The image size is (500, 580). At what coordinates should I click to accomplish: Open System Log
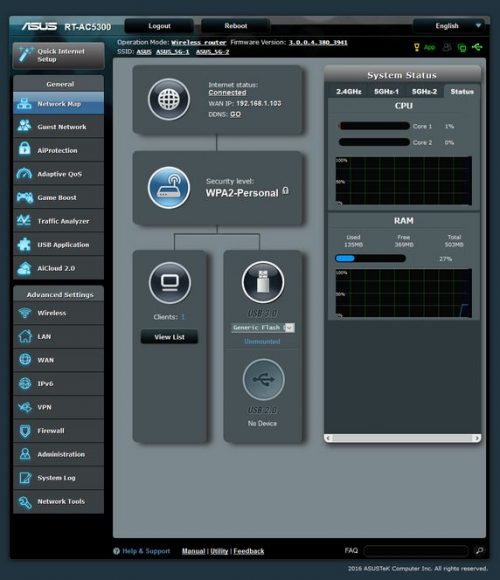[58, 478]
